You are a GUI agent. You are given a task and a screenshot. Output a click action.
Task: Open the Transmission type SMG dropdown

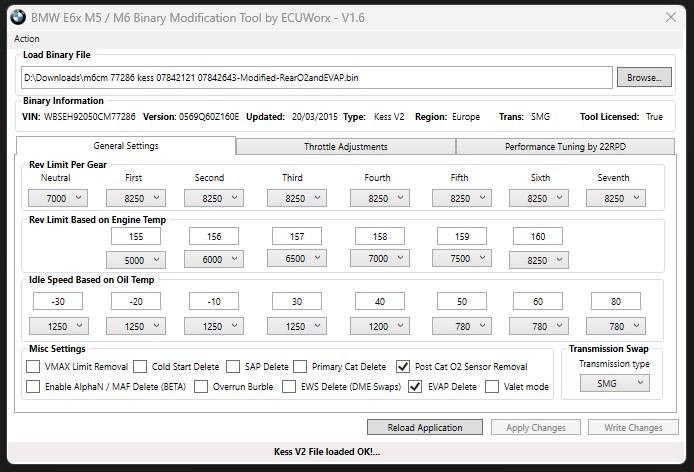[612, 383]
